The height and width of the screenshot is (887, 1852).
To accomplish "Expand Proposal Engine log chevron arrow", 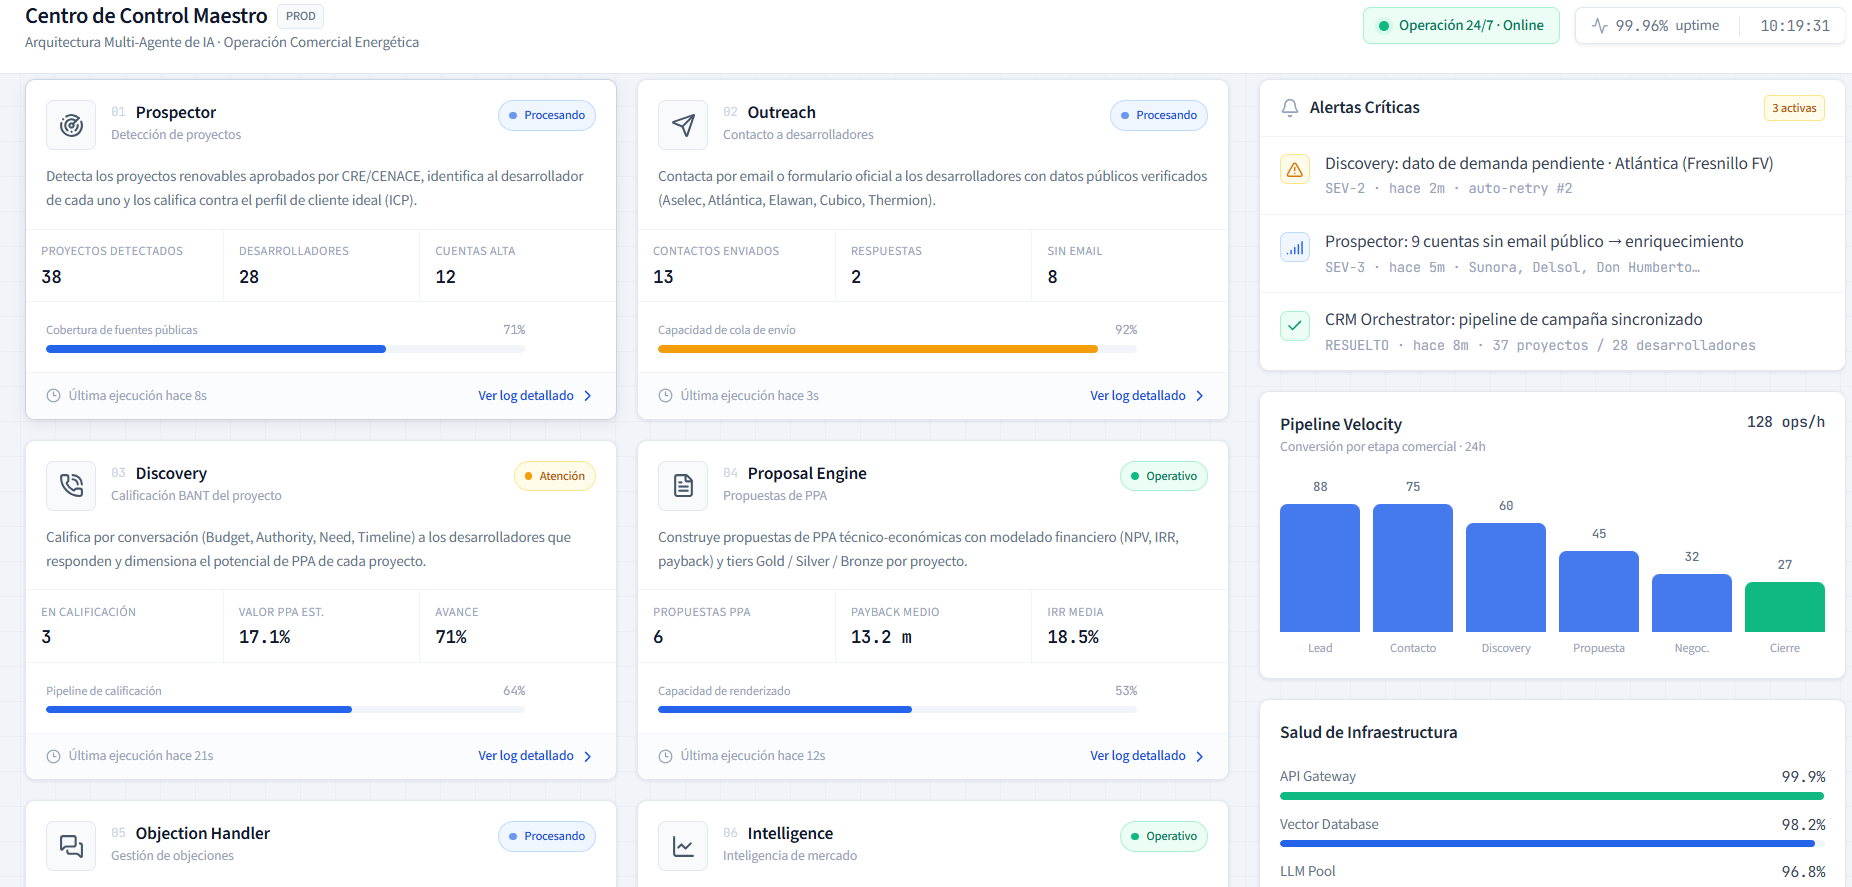I will click(1200, 756).
